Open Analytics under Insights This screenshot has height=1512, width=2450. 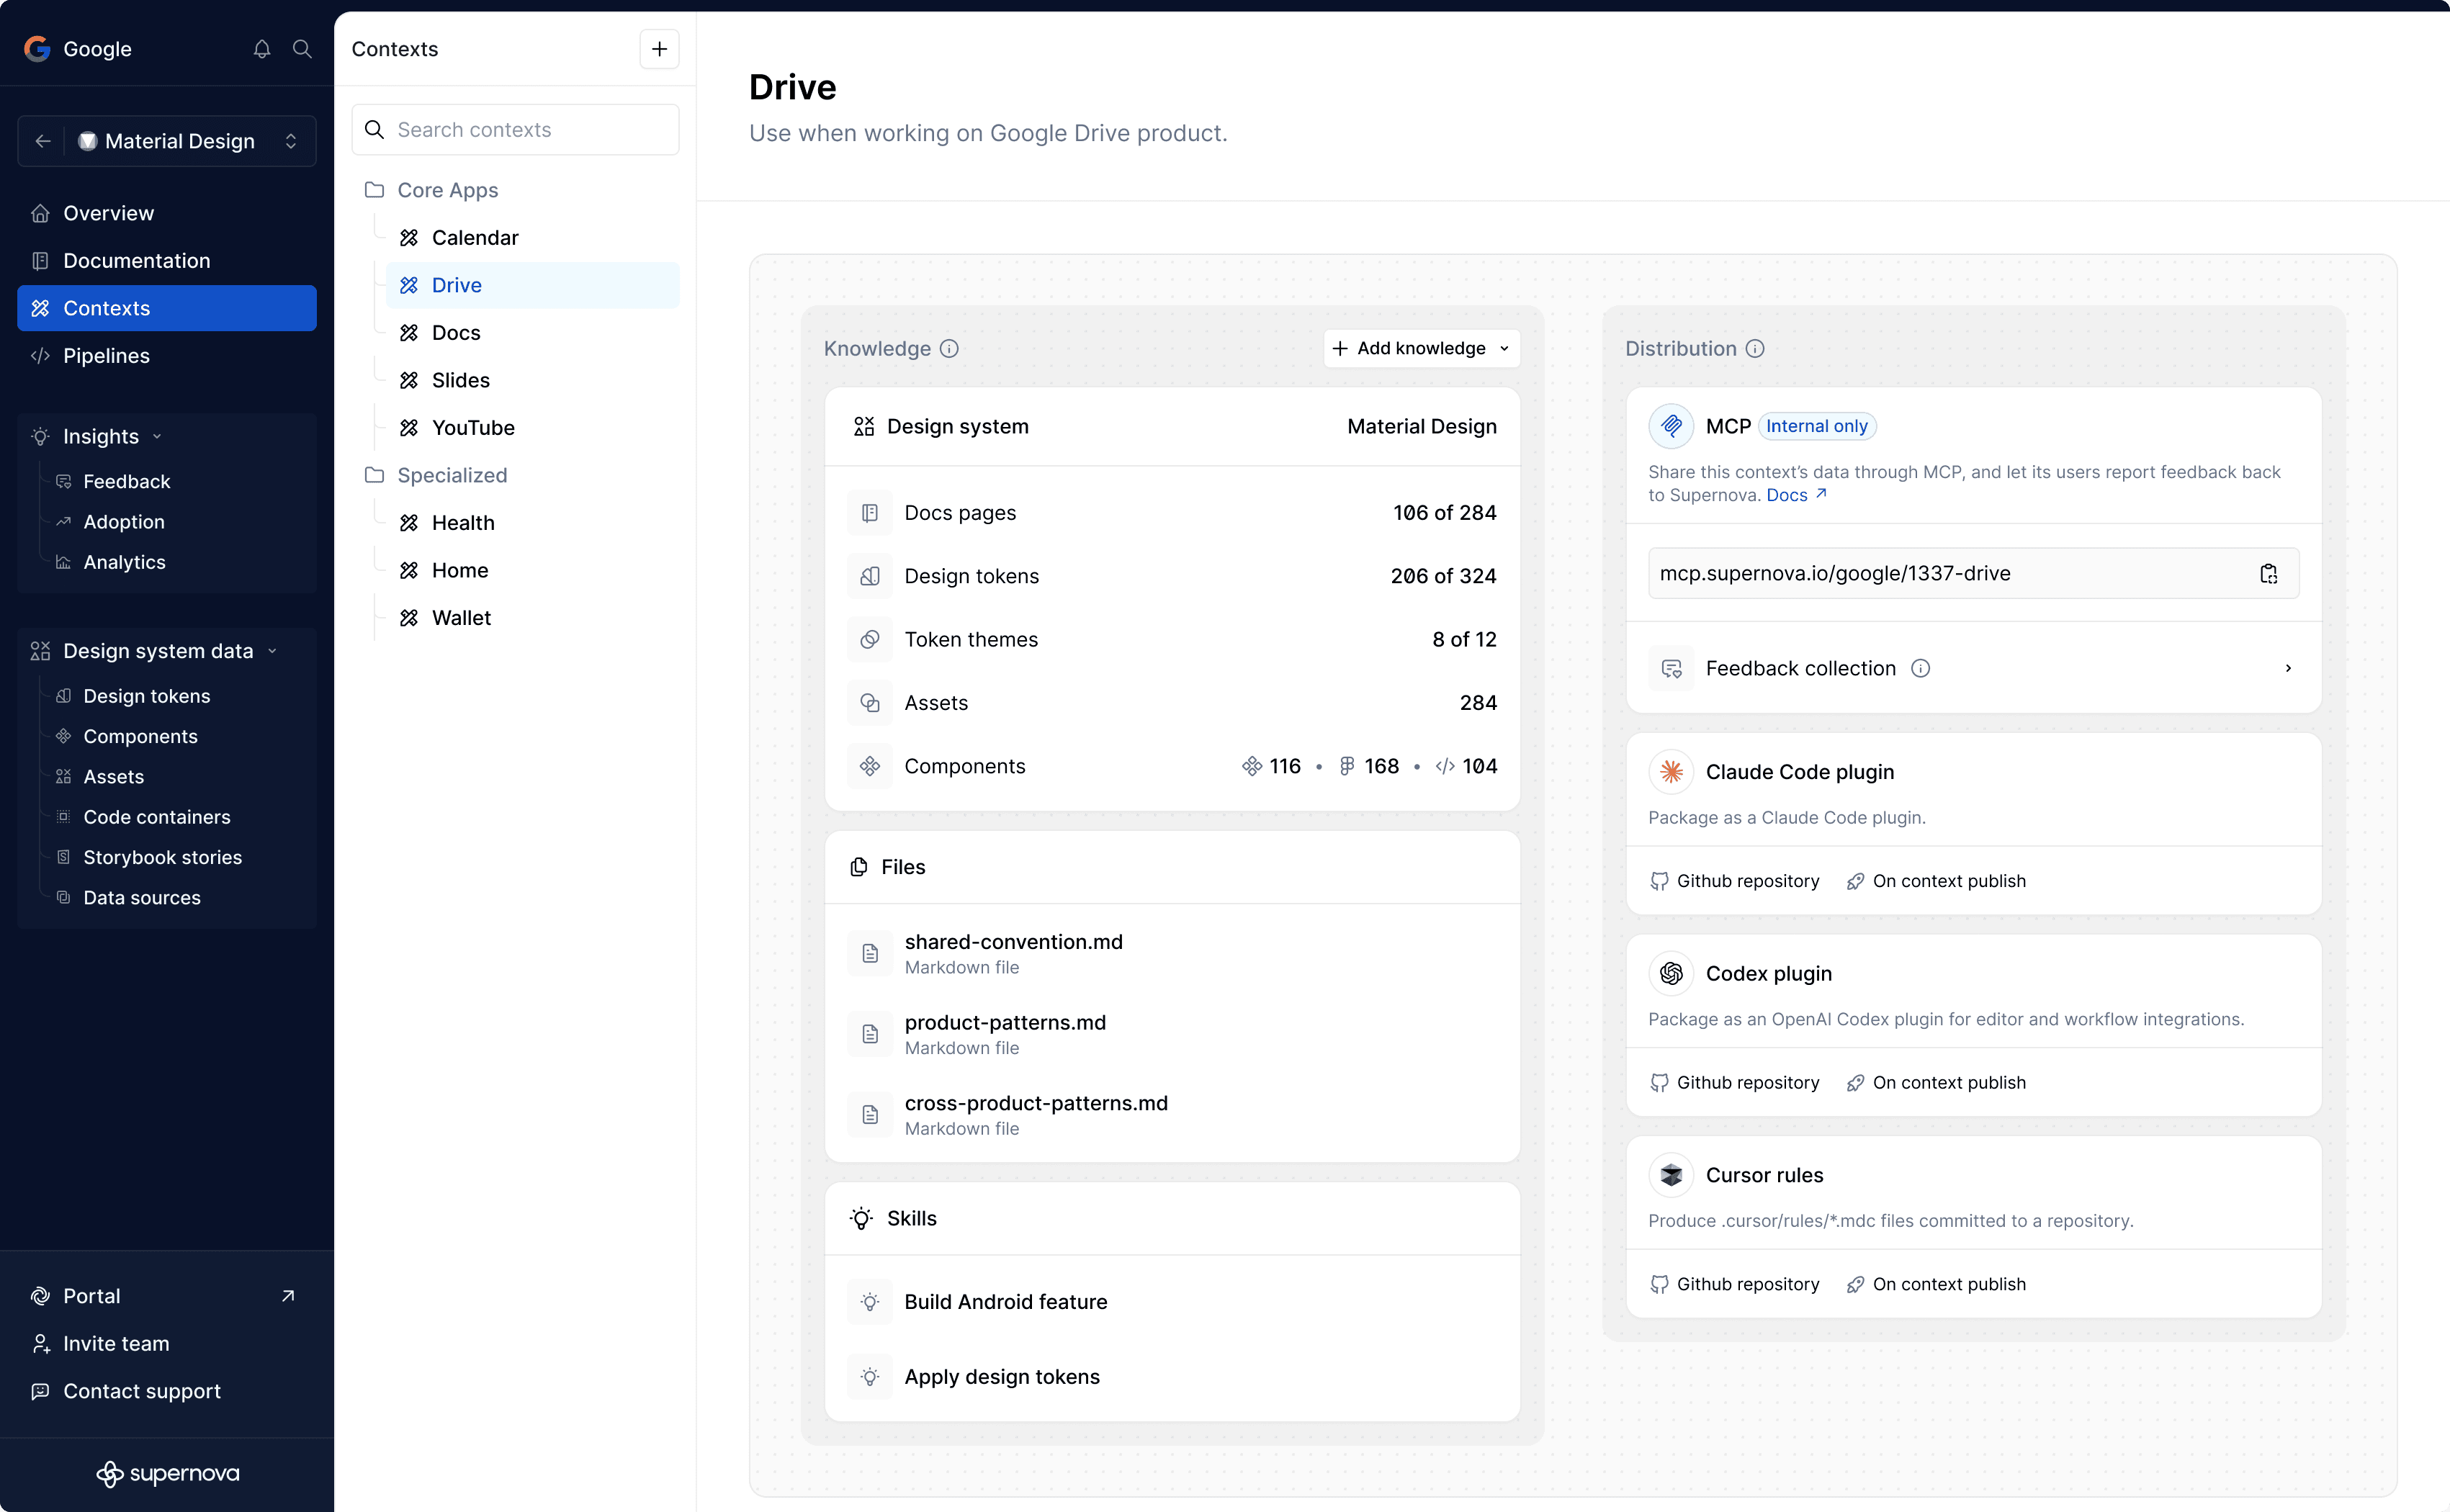125,562
